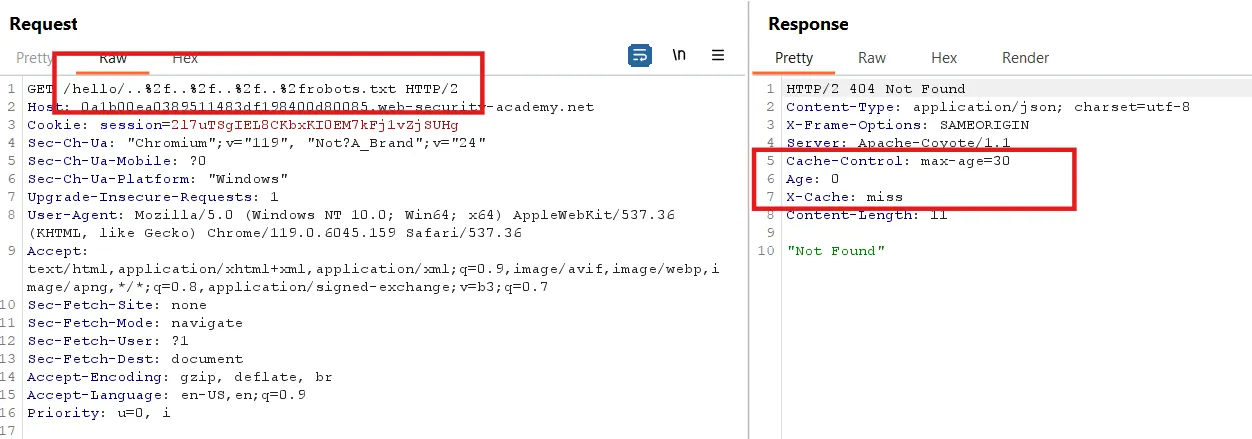This screenshot has height=439, width=1252.
Task: Click the "Not Found" response body text
Action: coord(835,251)
